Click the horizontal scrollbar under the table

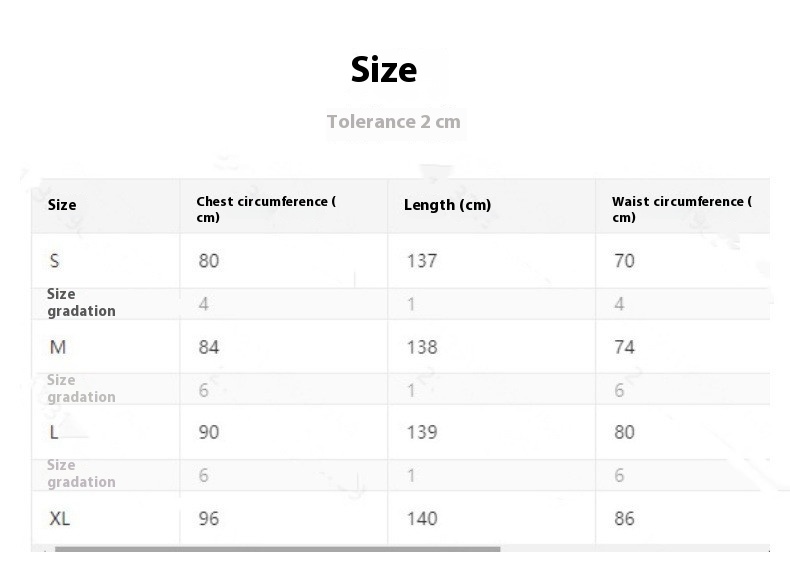coord(278,549)
